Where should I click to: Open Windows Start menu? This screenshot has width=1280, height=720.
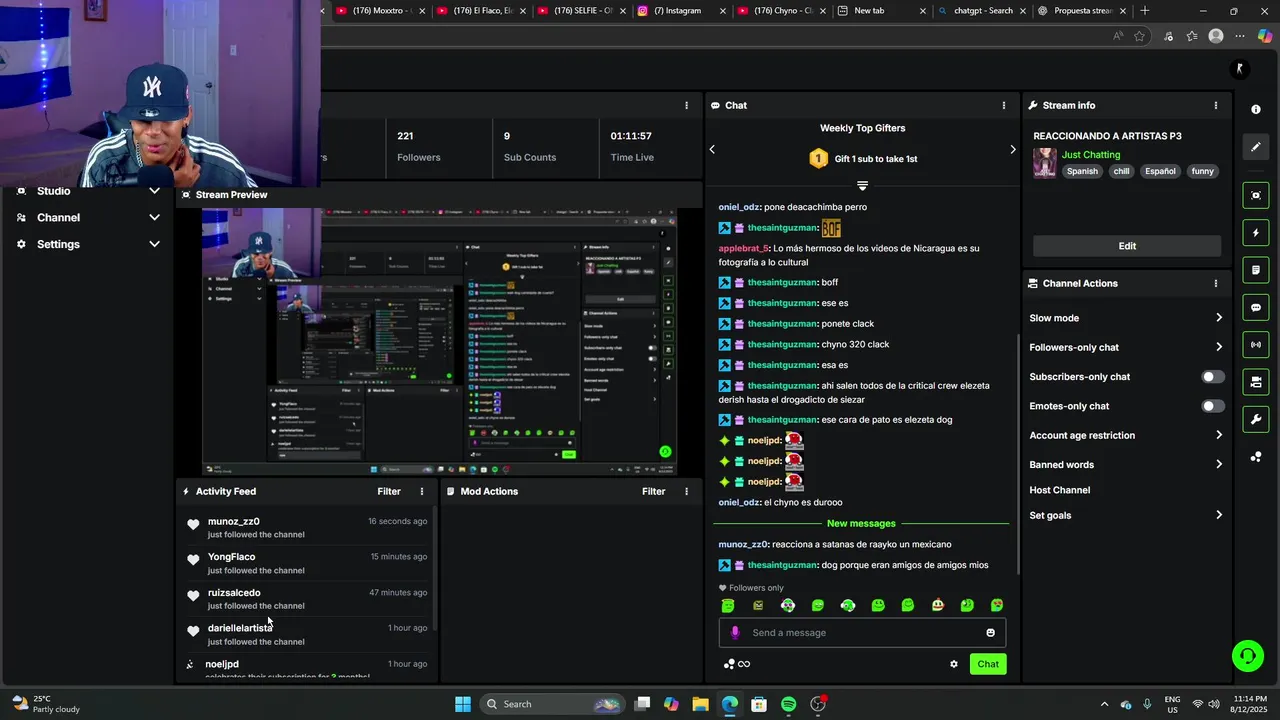[463, 704]
